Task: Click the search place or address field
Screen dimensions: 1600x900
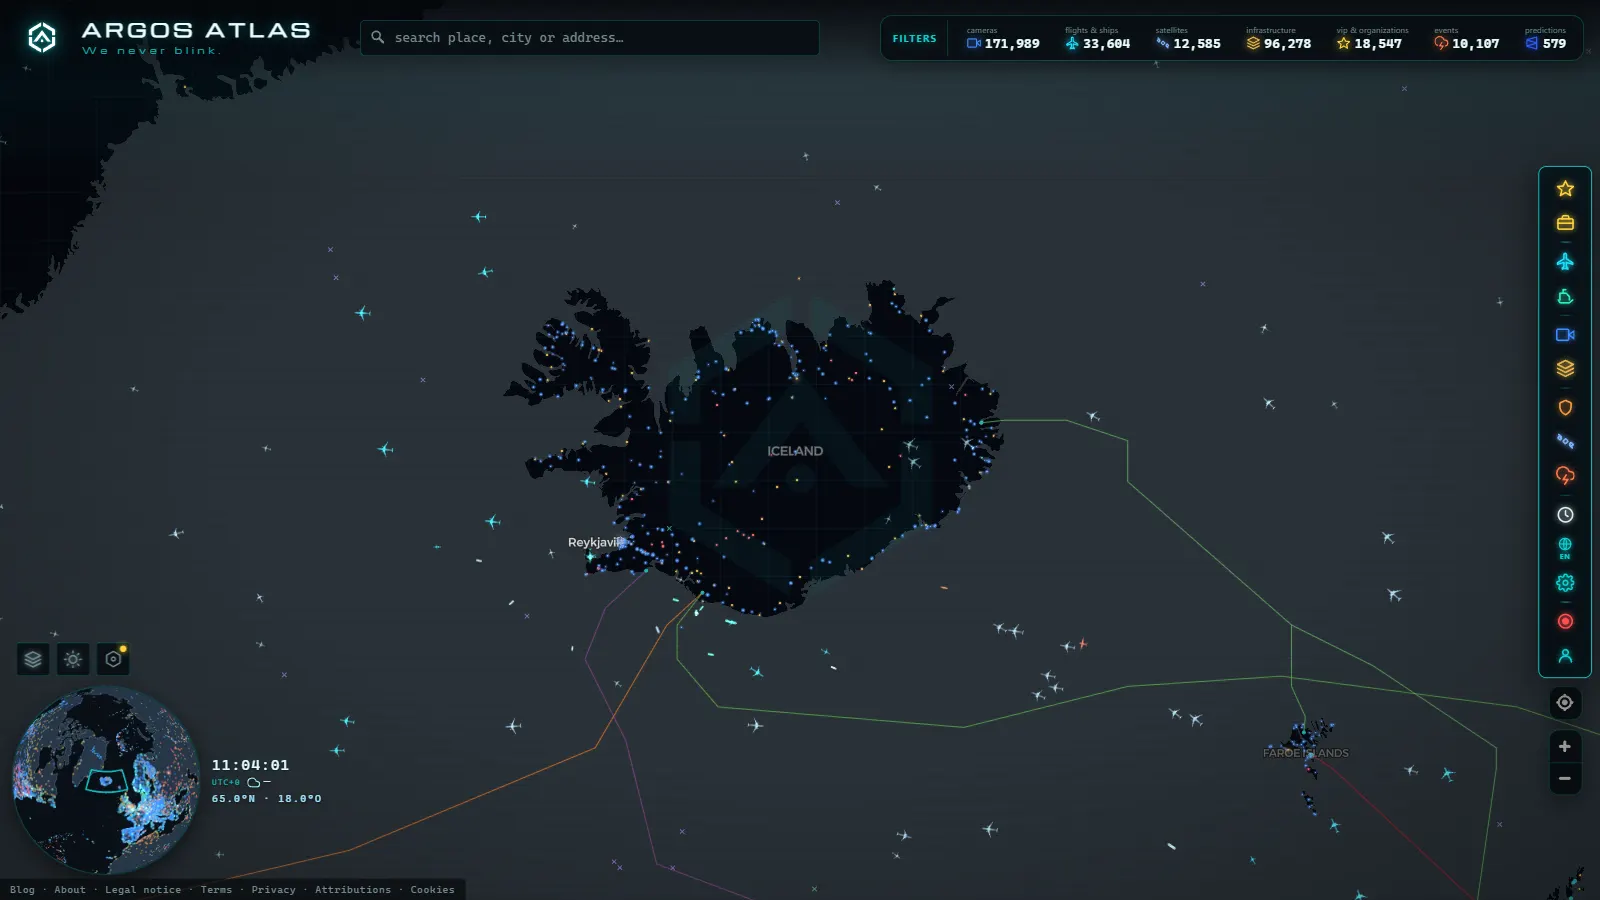Action: (590, 38)
